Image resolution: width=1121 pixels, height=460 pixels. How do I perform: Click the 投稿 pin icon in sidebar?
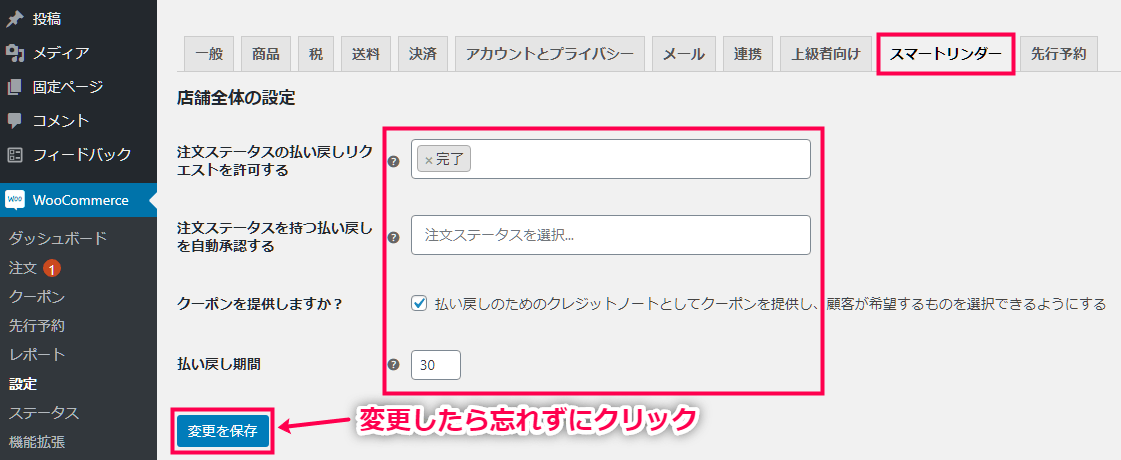click(x=15, y=19)
